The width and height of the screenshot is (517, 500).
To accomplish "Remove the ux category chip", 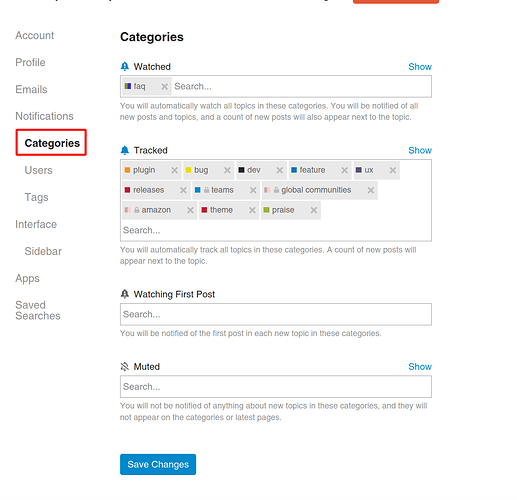I will (x=393, y=170).
